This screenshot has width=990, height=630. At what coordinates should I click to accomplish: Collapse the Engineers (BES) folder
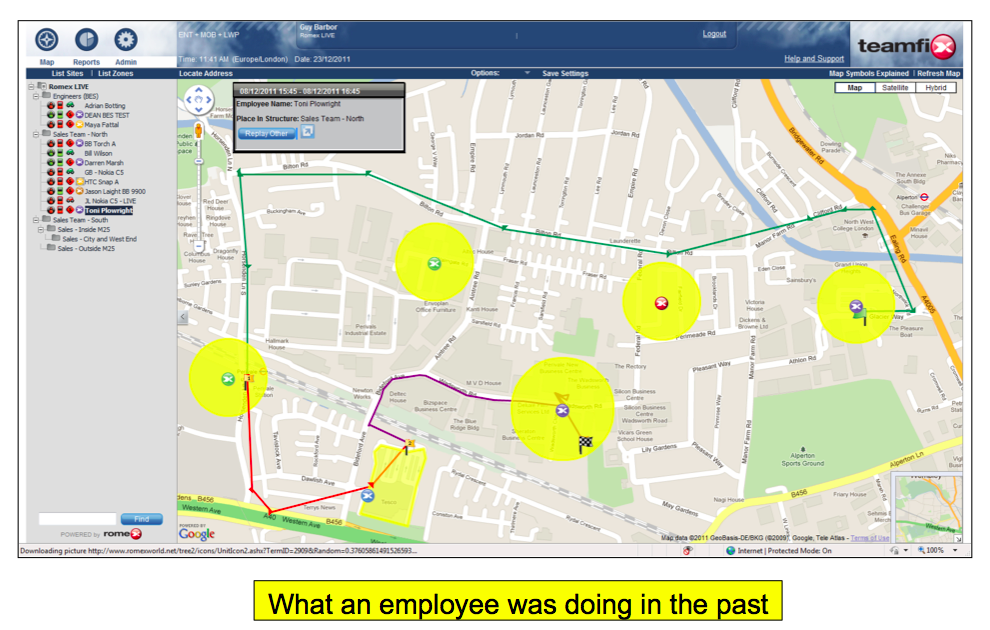coord(36,96)
